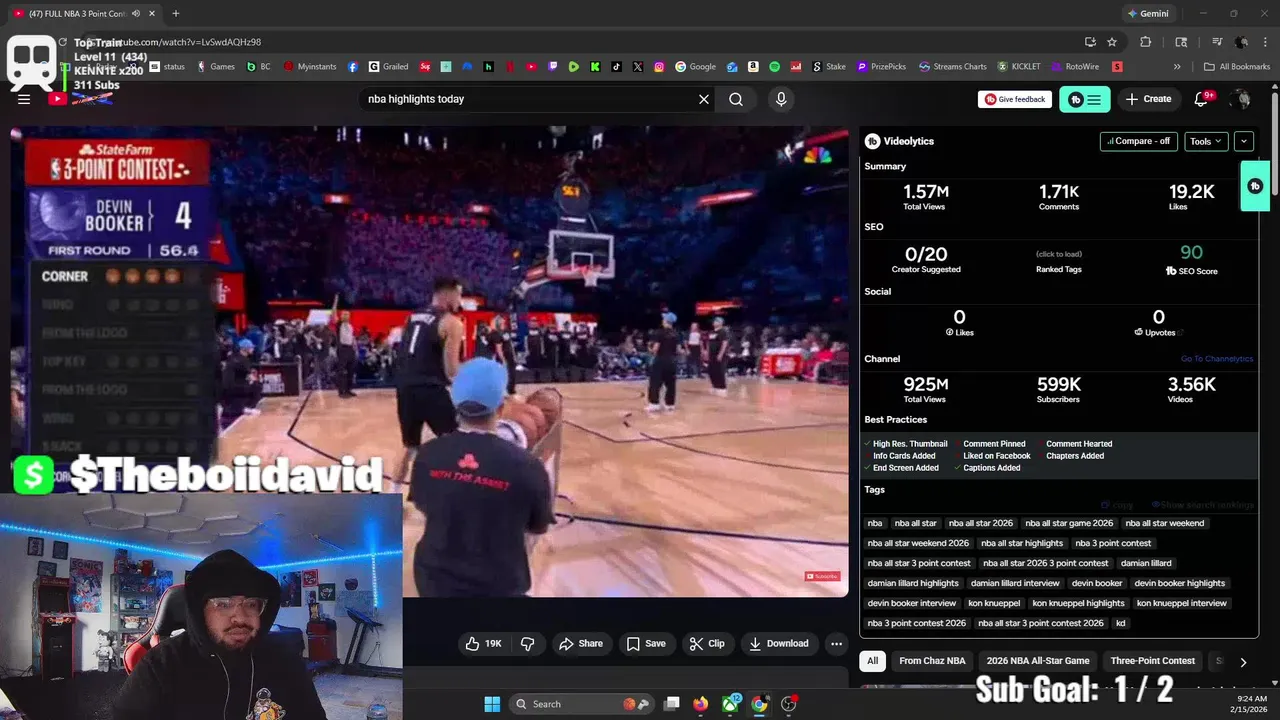
Task: Click the video player to pause
Action: [430, 360]
